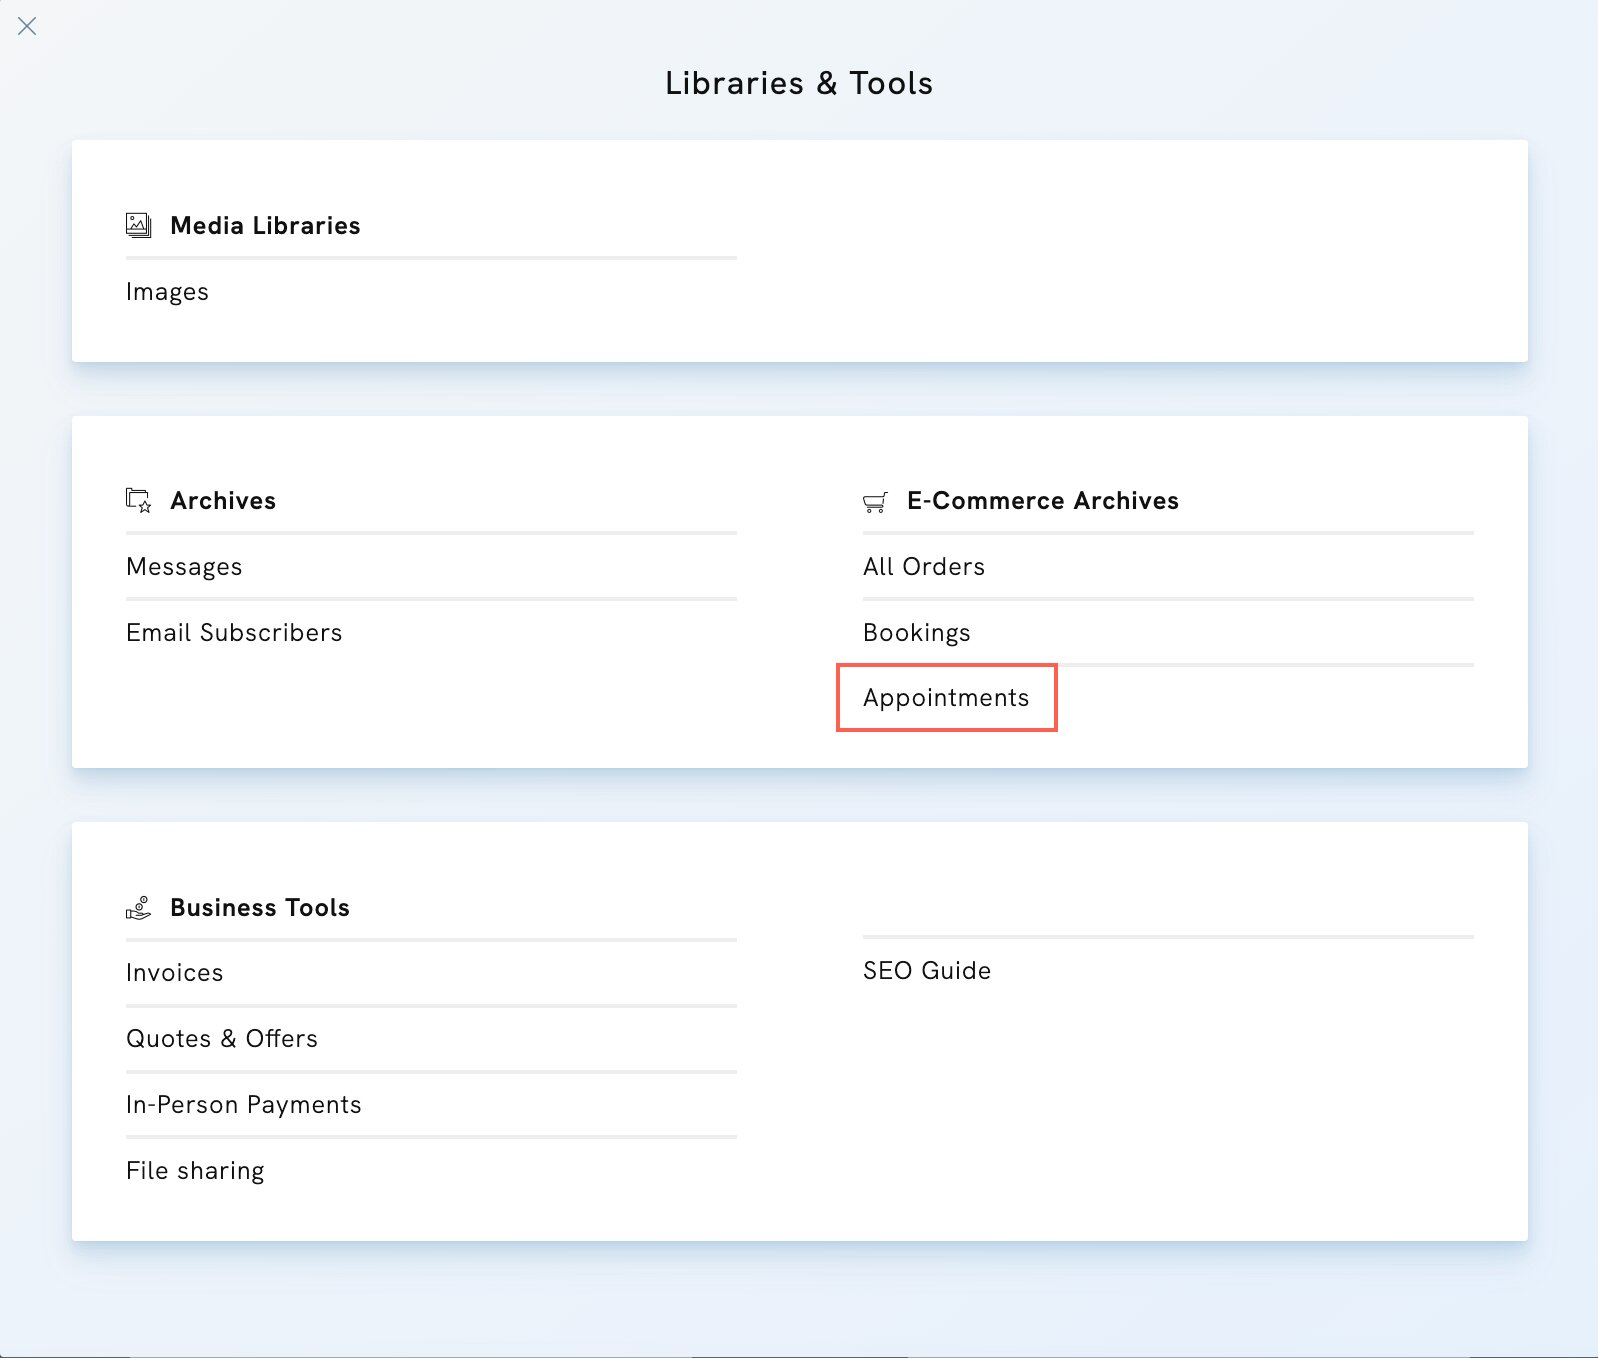Screen dimensions: 1598x1358
Task: Close the Libraries & Tools panel
Action: coord(27,26)
